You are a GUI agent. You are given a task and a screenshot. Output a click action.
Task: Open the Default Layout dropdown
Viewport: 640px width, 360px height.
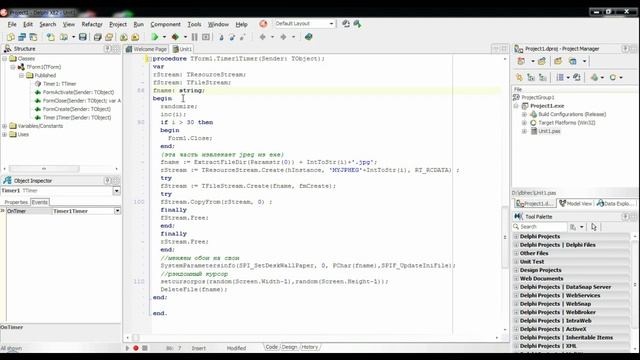(331, 24)
